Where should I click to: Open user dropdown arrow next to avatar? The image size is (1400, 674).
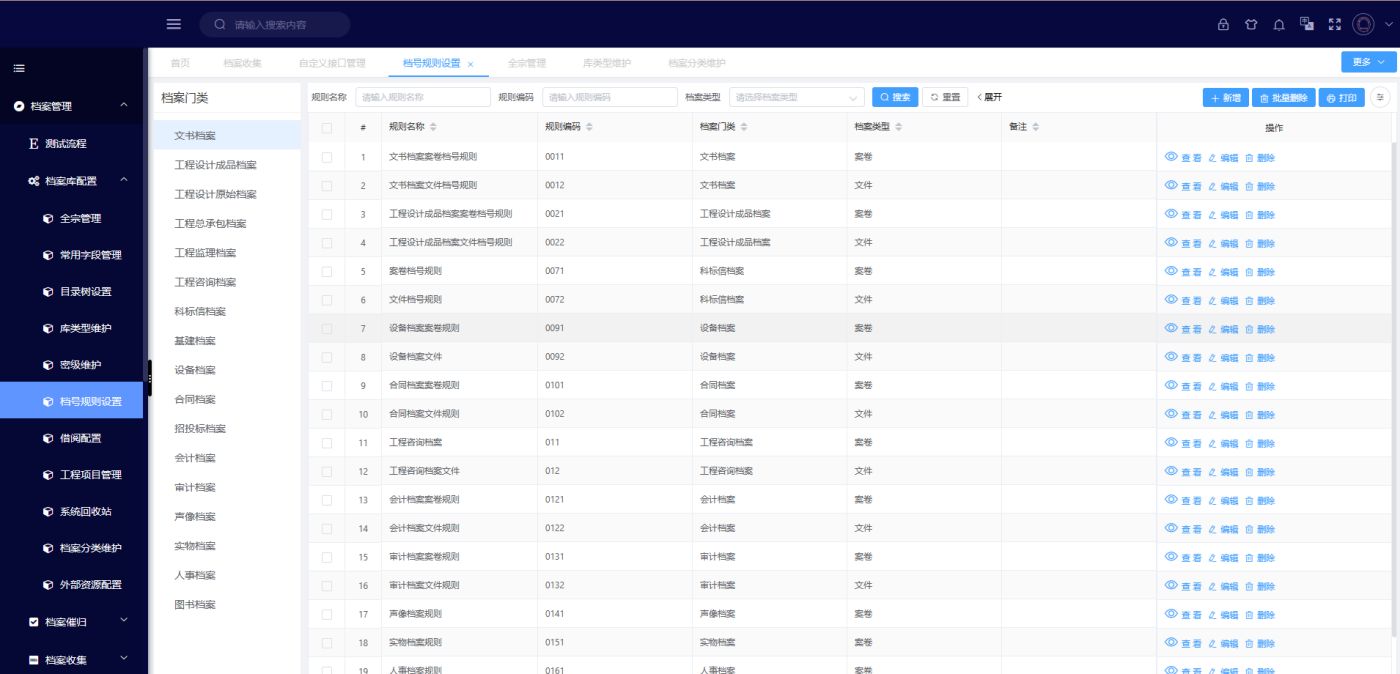pos(1388,24)
